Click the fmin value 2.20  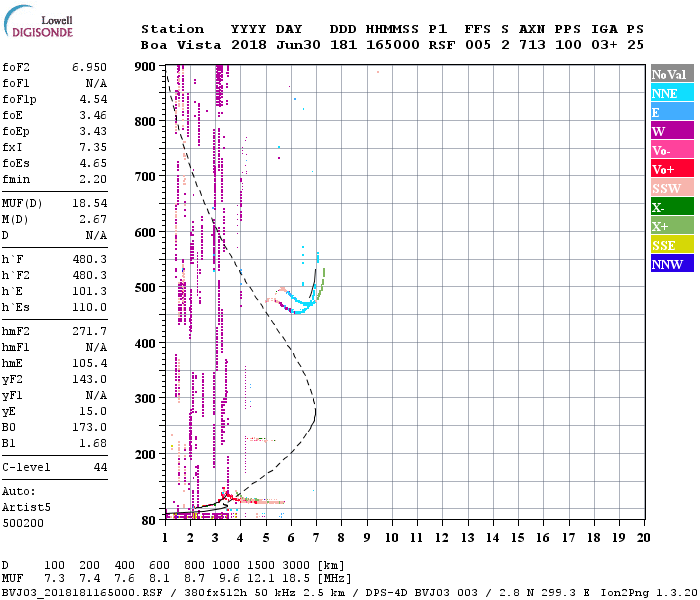93,179
